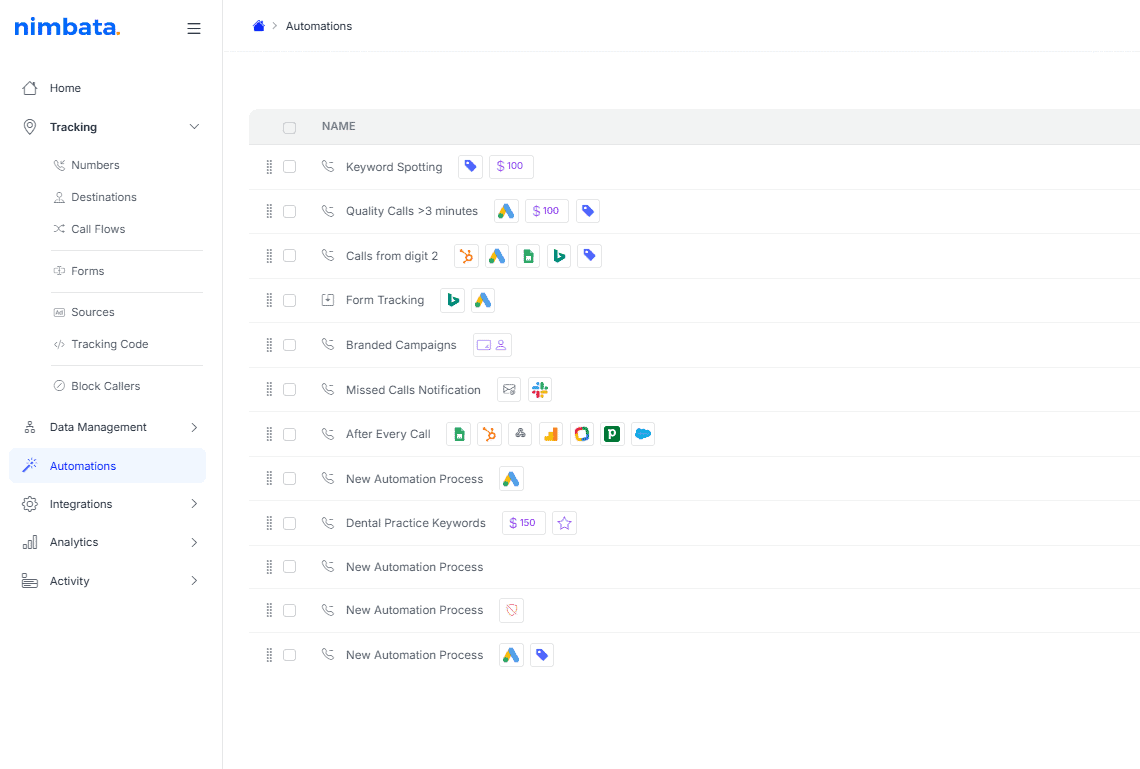Collapse the Tracking section in the sidebar
Image resolution: width=1140 pixels, height=769 pixels.
point(194,126)
